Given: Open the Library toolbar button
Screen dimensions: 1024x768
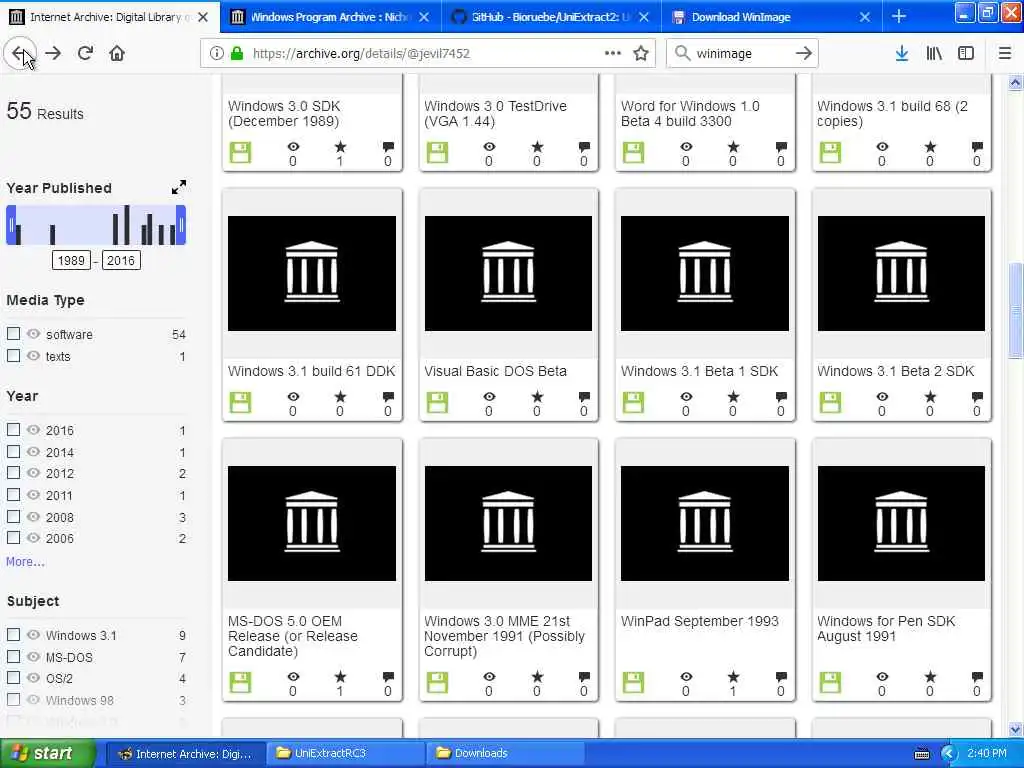Looking at the screenshot, I should click(934, 54).
